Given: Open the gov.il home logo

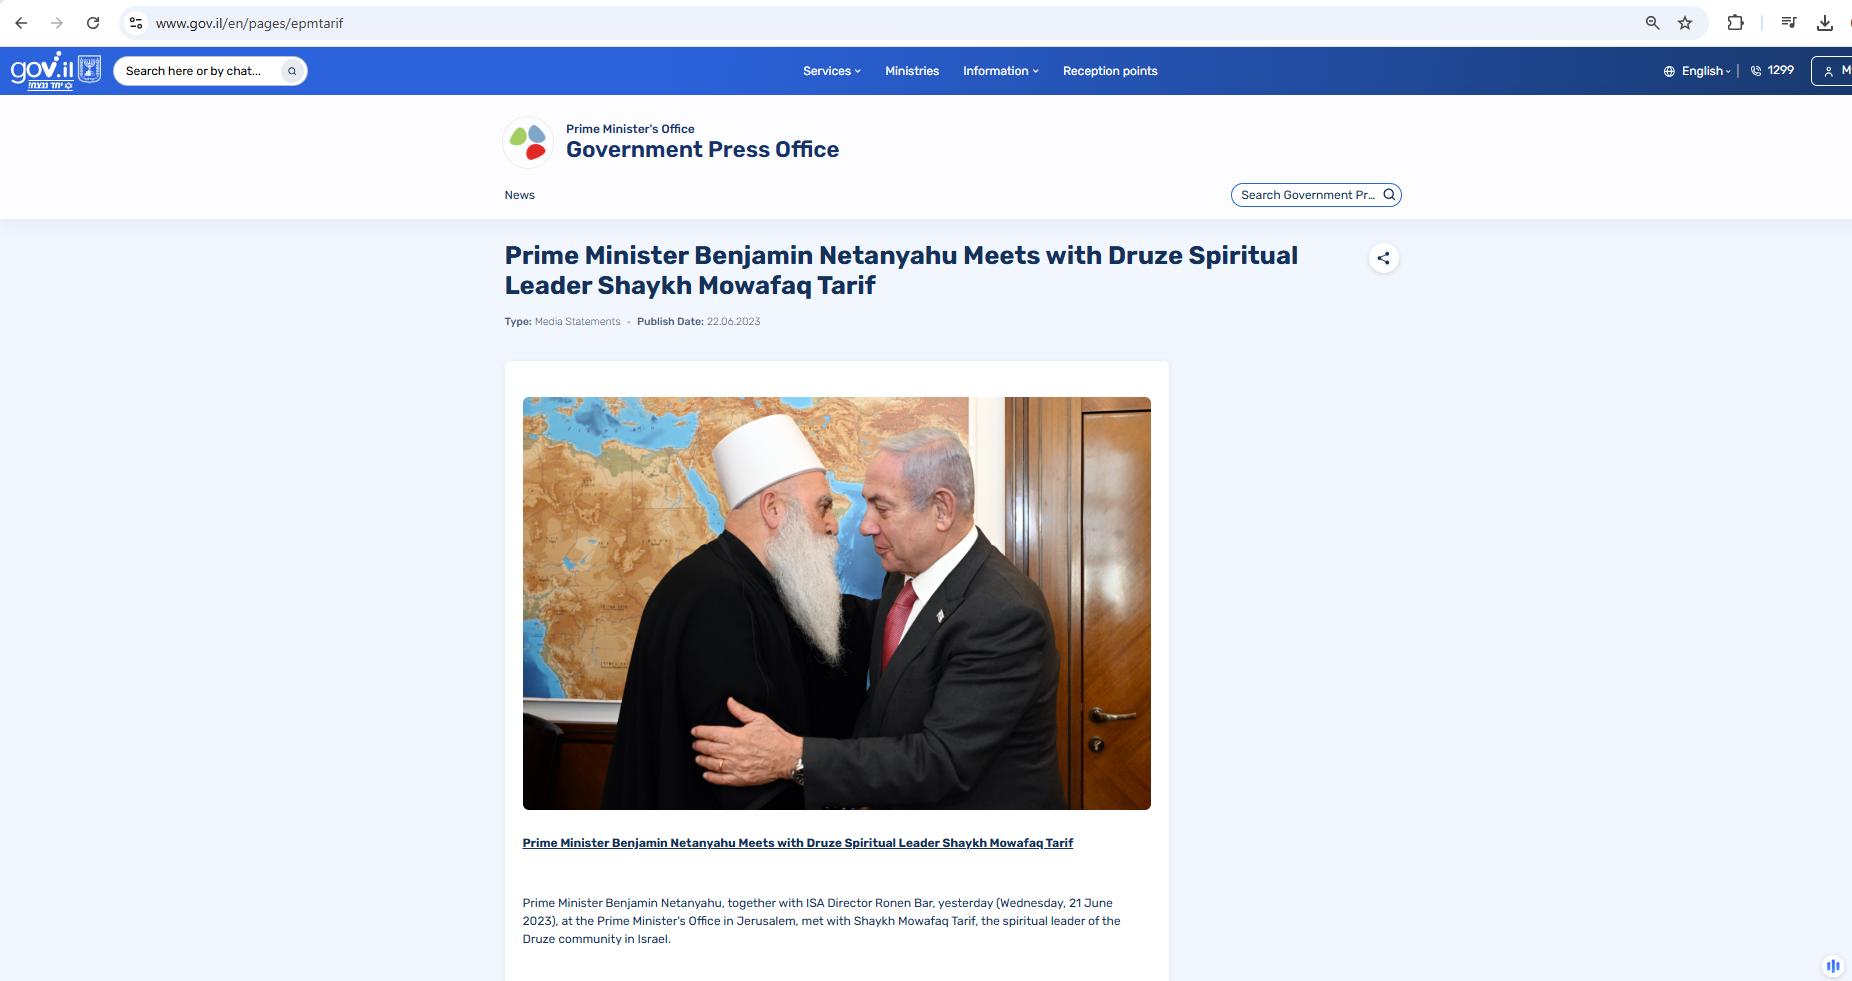Looking at the screenshot, I should 55,71.
